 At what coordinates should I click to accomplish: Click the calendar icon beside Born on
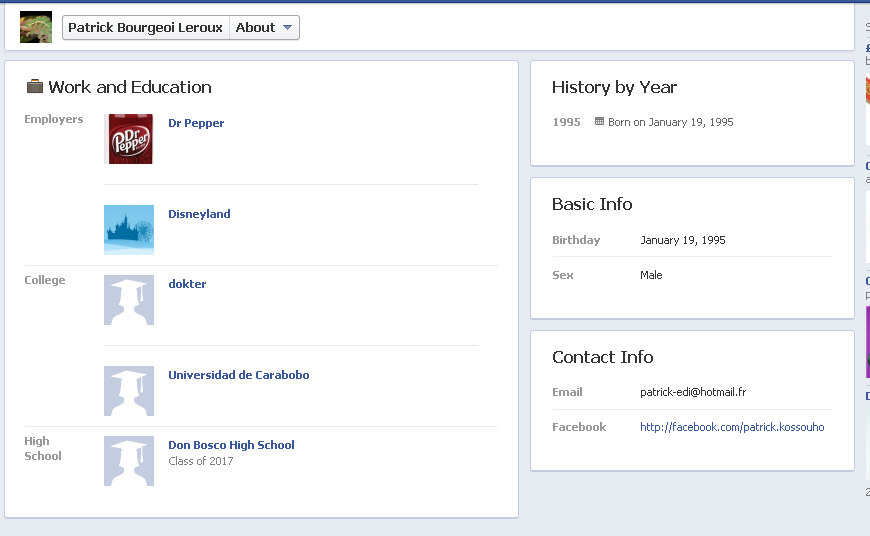pos(599,122)
